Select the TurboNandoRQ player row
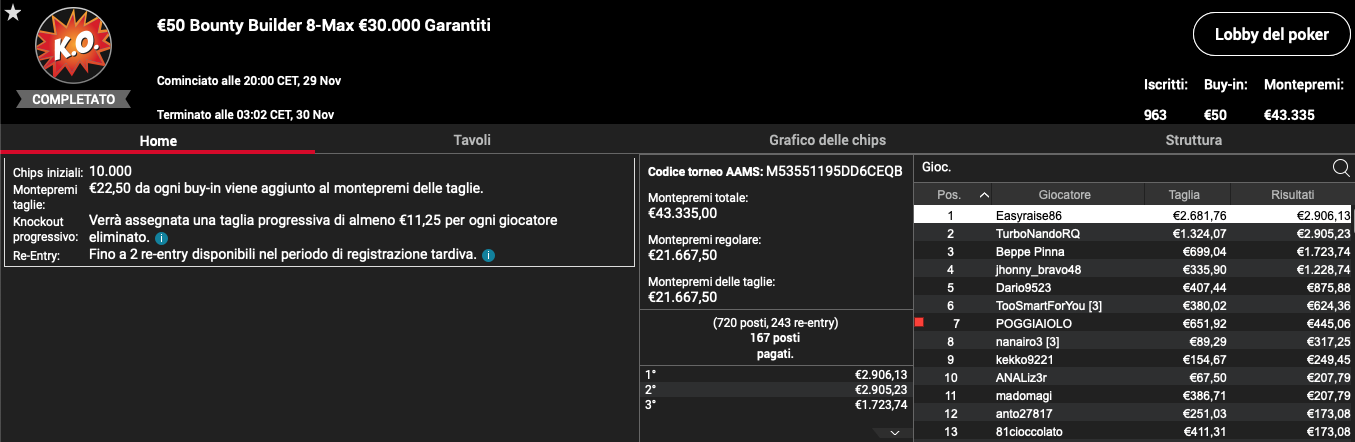The image size is (1355, 442). [x=1134, y=233]
